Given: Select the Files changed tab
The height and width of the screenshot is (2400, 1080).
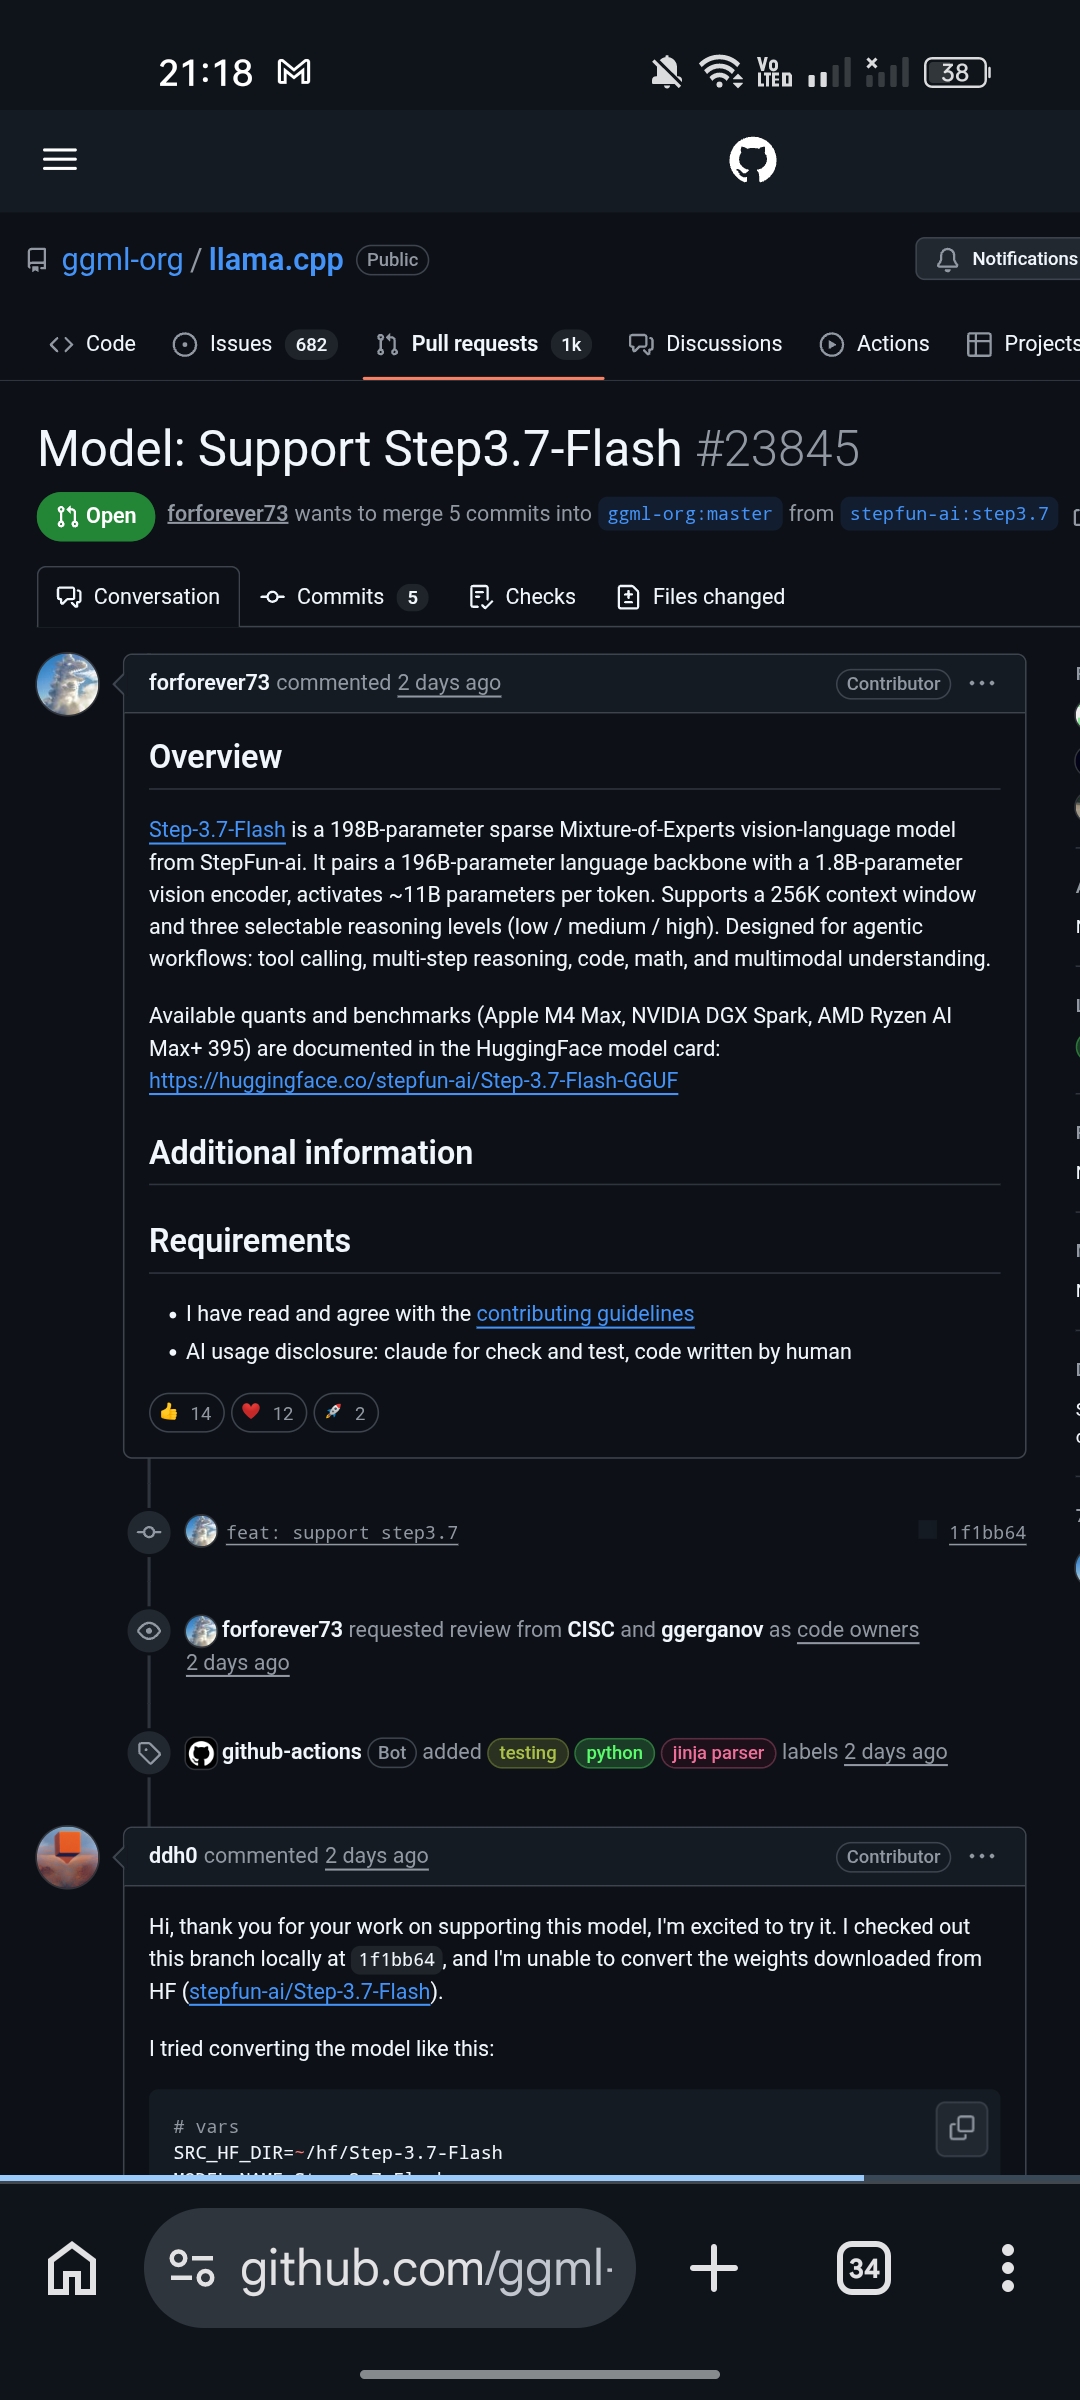Looking at the screenshot, I should pos(701,597).
